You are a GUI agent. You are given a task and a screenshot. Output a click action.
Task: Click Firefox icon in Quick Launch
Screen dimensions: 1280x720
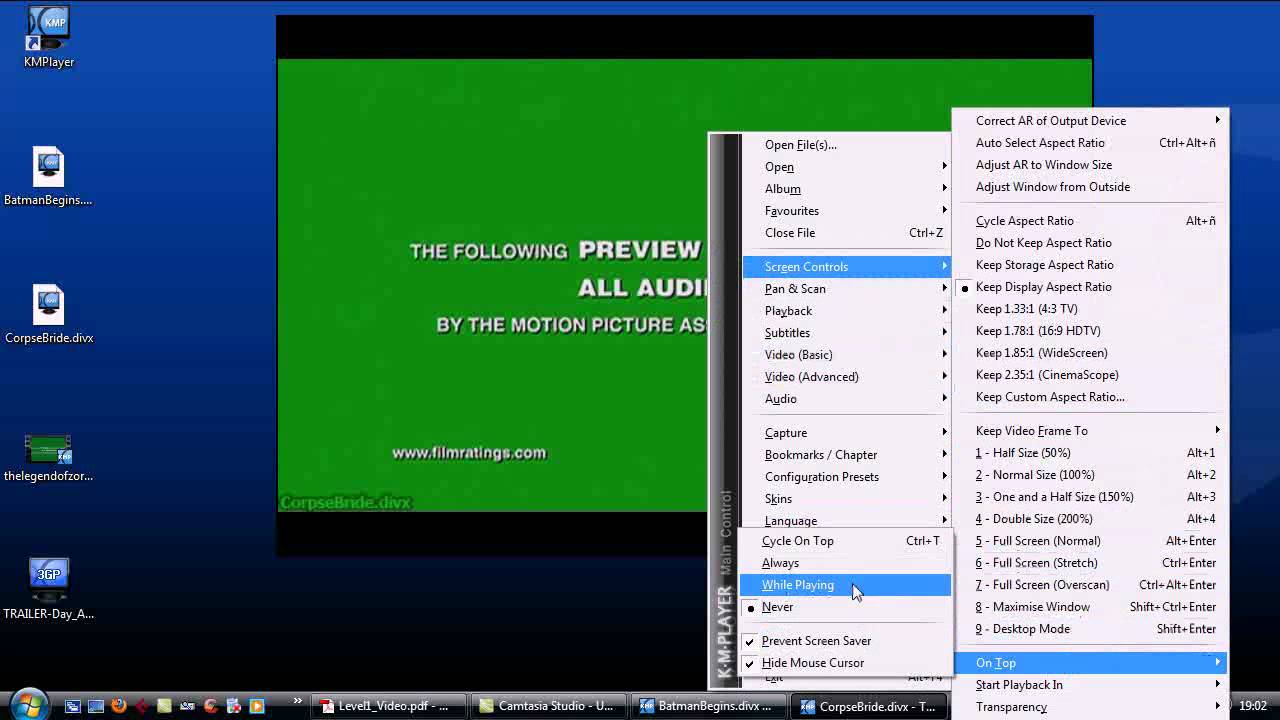[x=119, y=705]
